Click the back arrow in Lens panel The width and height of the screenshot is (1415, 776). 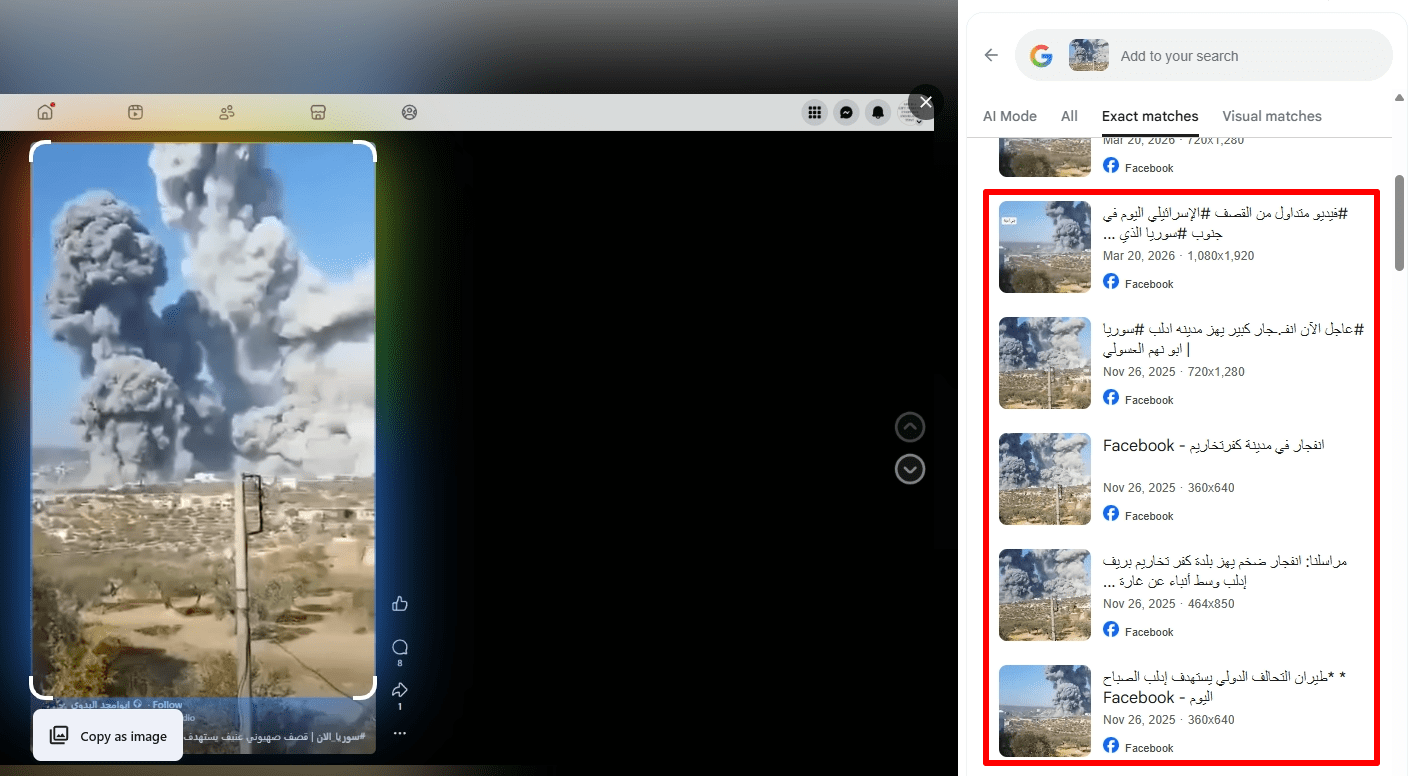click(x=991, y=56)
